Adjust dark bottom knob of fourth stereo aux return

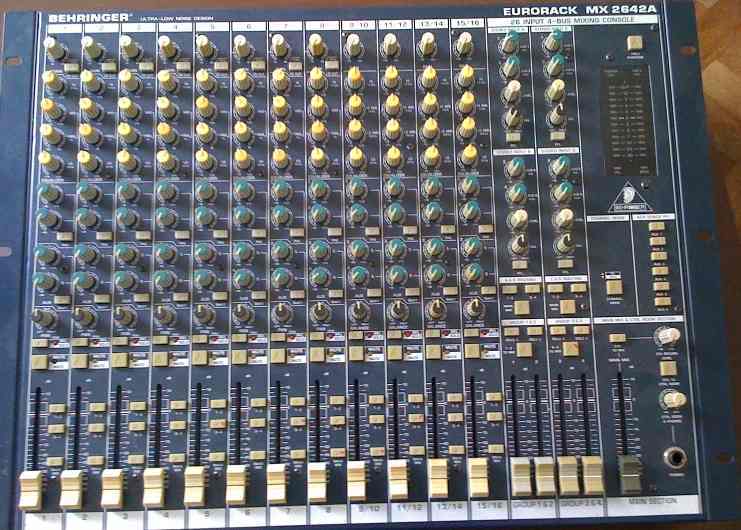(564, 242)
